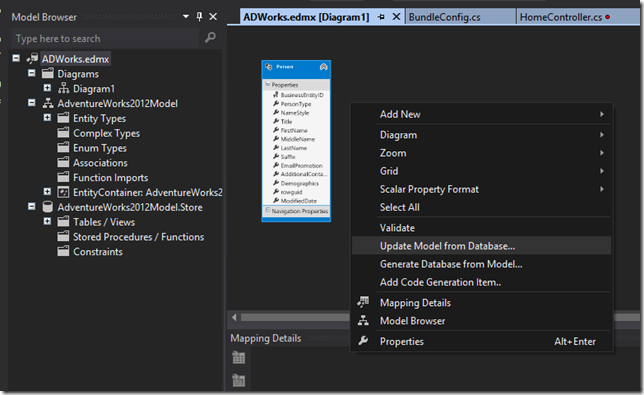
Task: Click the Properties wrench icon in context menu
Action: pos(363,341)
